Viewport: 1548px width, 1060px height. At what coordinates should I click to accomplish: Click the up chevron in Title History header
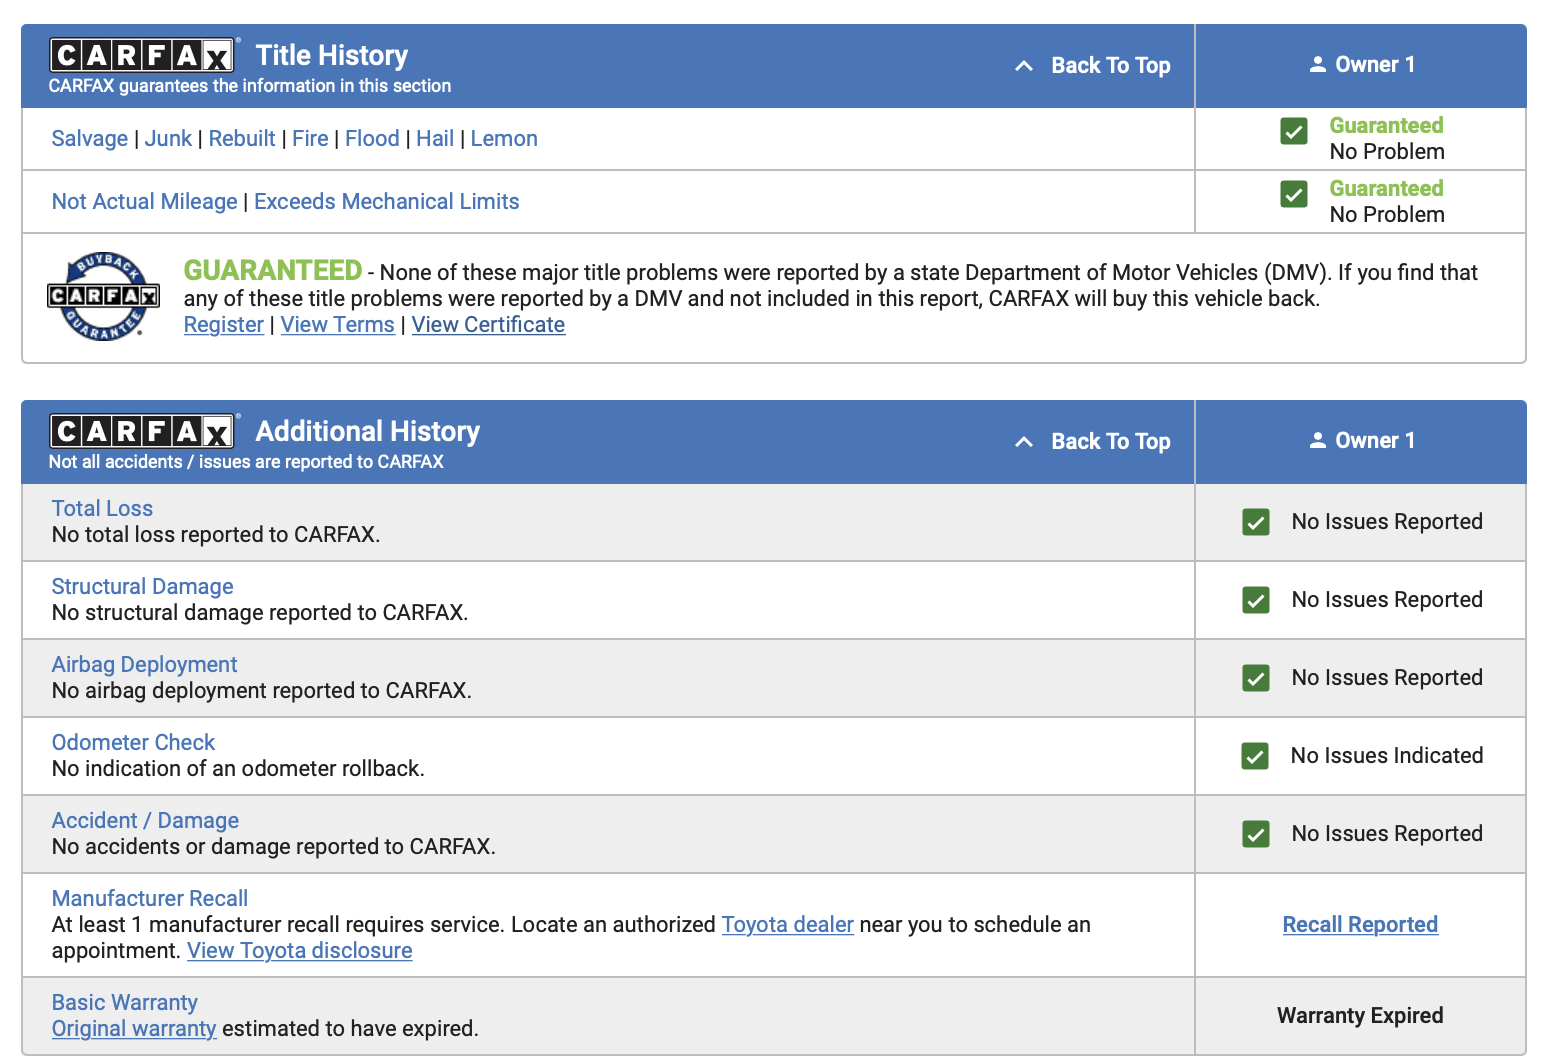(x=1023, y=66)
